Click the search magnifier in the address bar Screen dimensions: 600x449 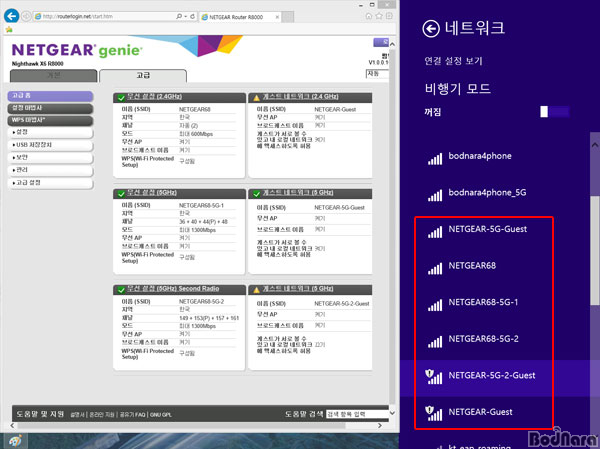pyautogui.click(x=179, y=16)
